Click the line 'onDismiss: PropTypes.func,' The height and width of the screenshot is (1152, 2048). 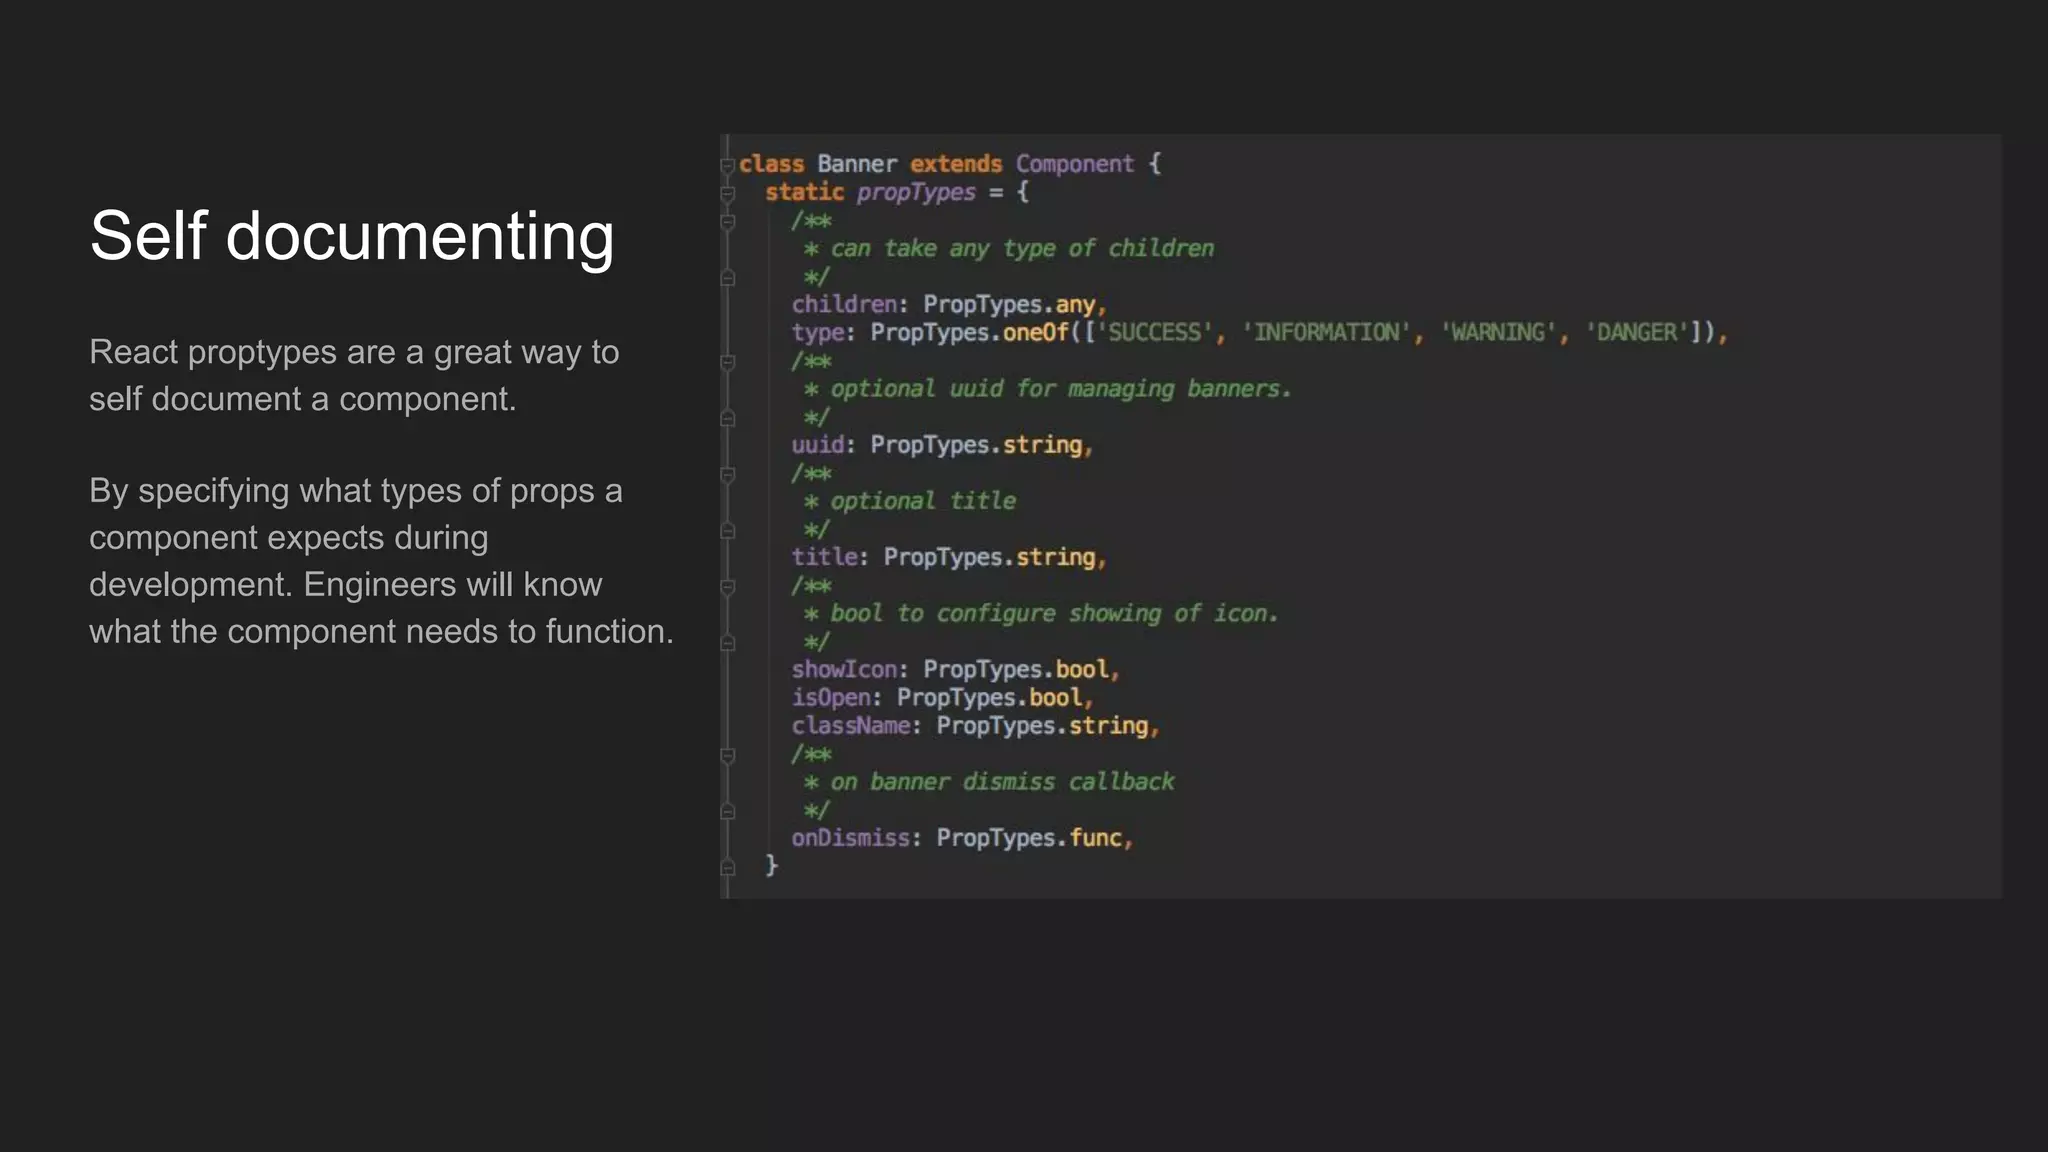click(962, 837)
